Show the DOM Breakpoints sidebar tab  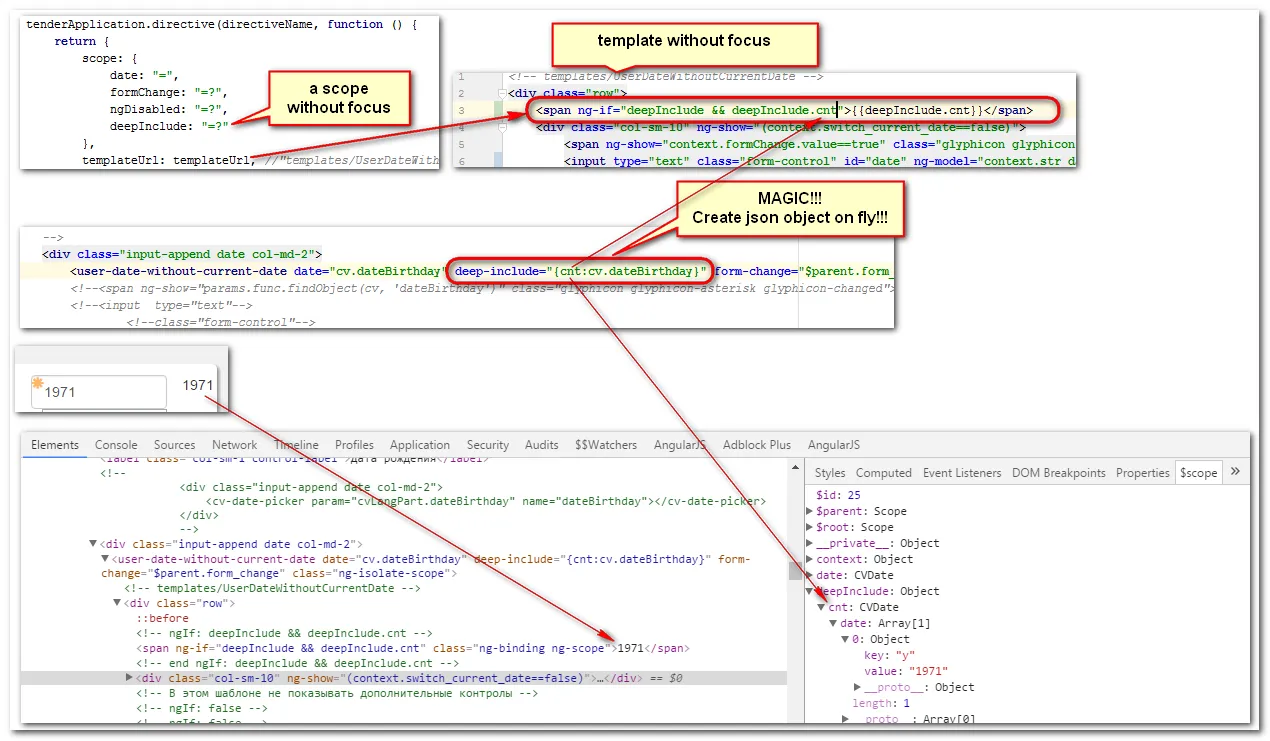[1059, 473]
